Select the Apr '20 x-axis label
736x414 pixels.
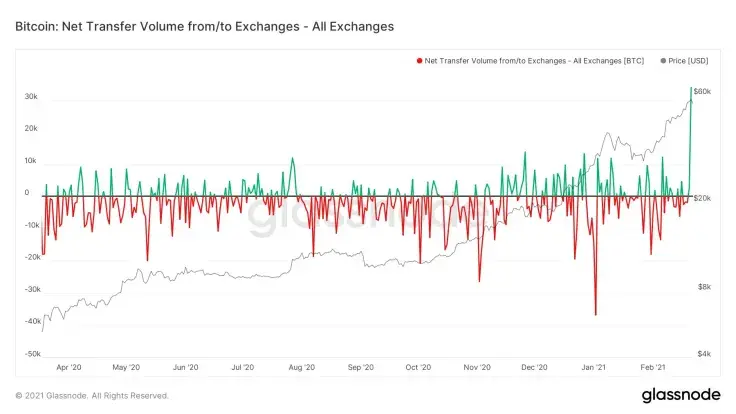(70, 367)
